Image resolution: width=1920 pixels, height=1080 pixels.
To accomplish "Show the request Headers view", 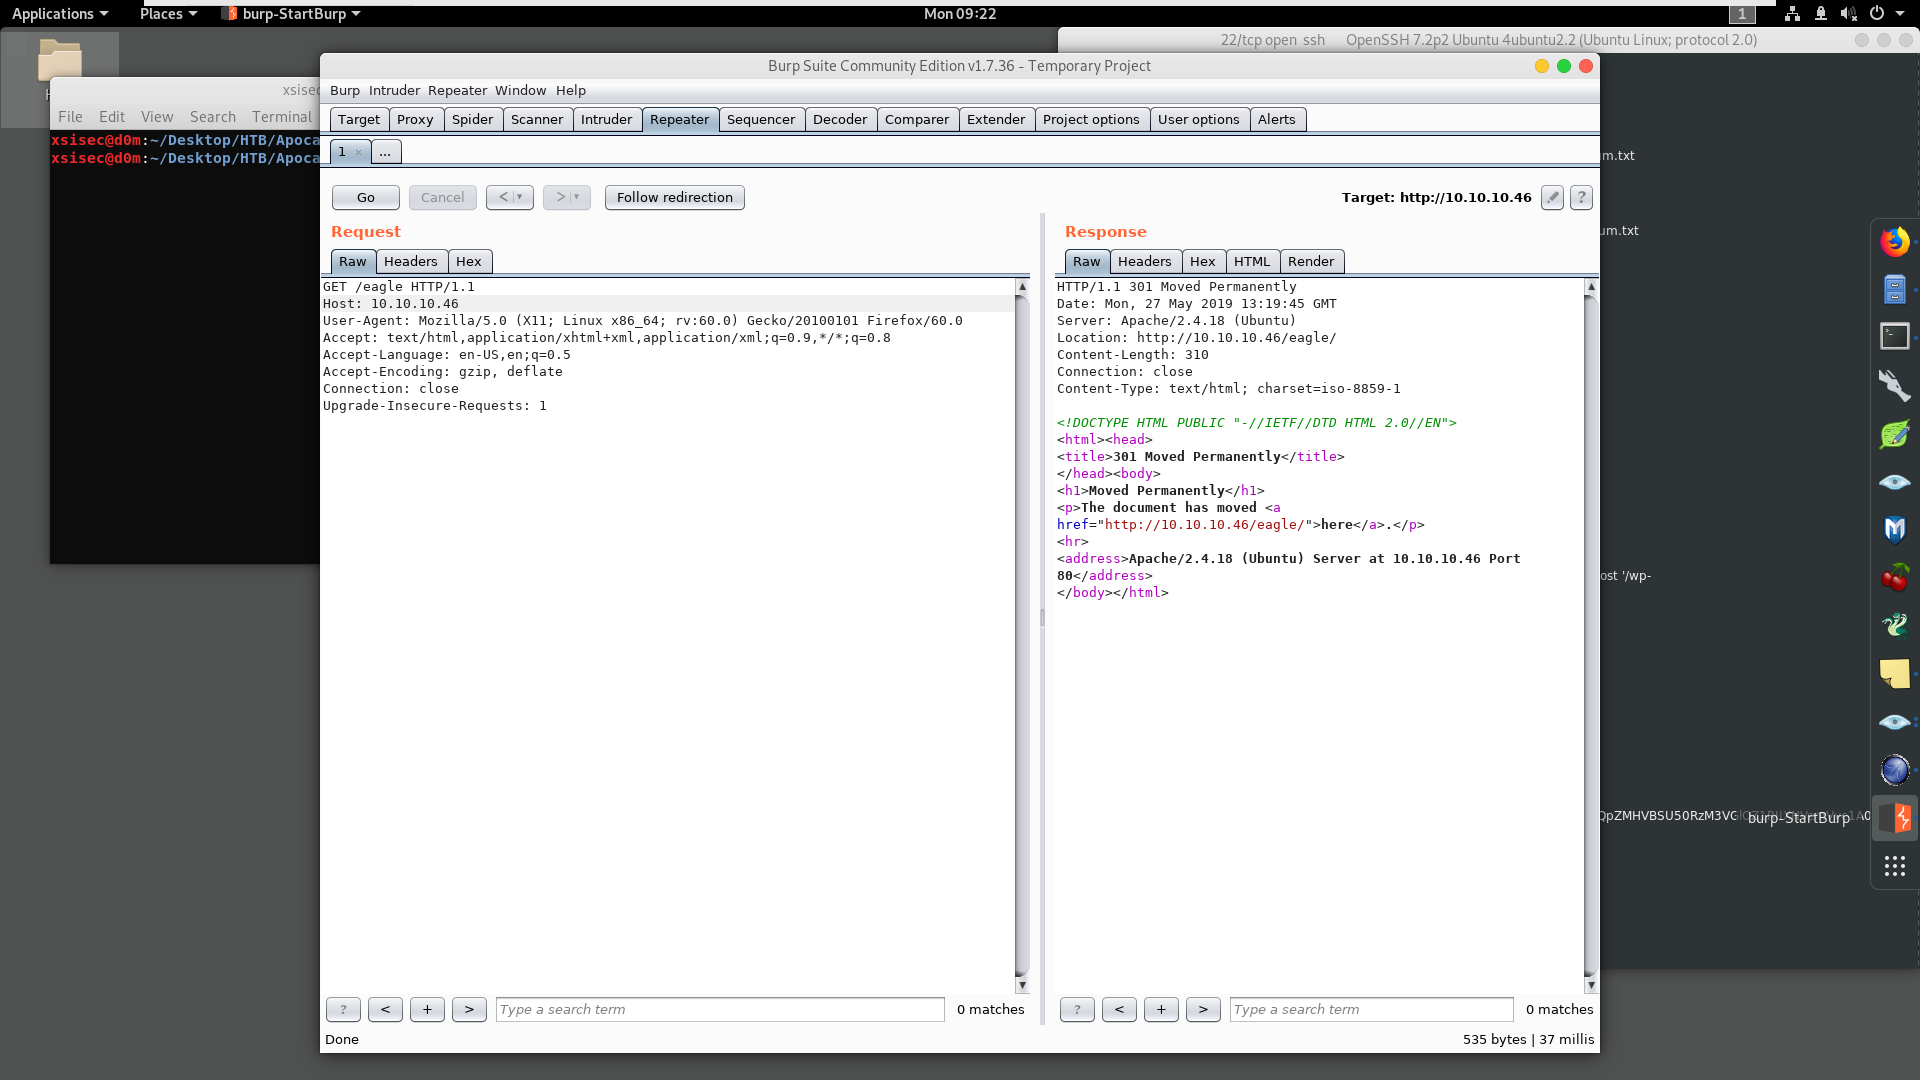I will (411, 262).
